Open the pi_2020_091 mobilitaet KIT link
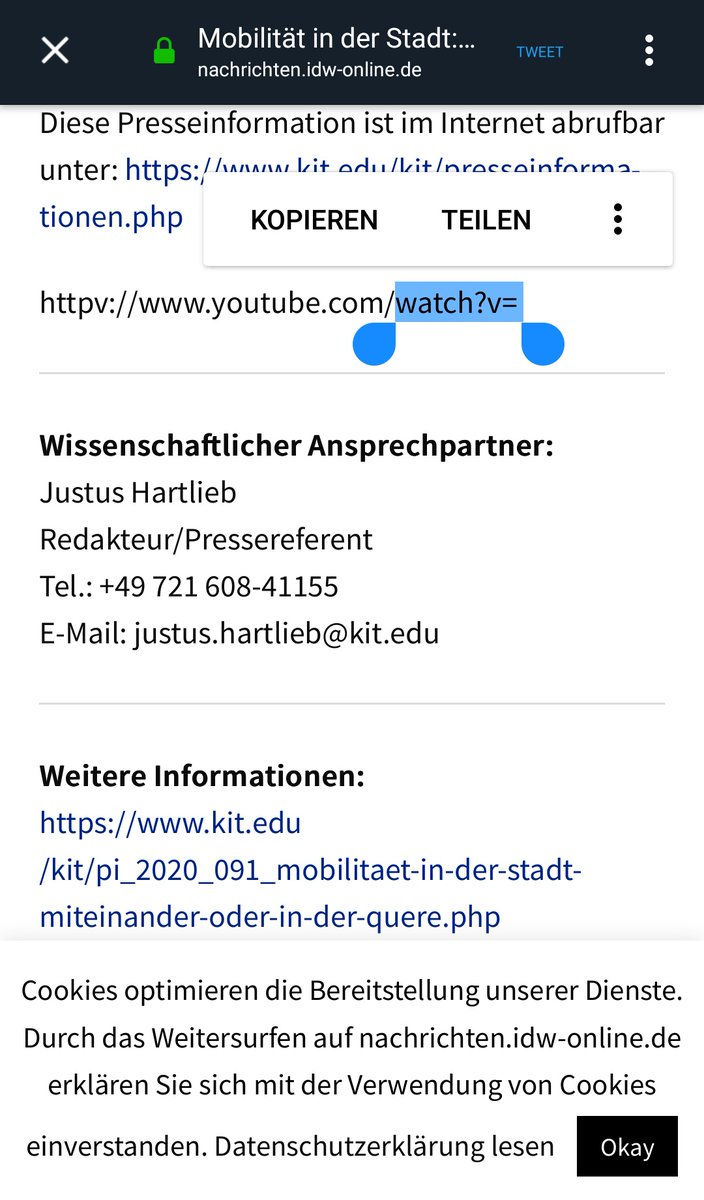Screen dimensions: 704x1200 [x=310, y=870]
